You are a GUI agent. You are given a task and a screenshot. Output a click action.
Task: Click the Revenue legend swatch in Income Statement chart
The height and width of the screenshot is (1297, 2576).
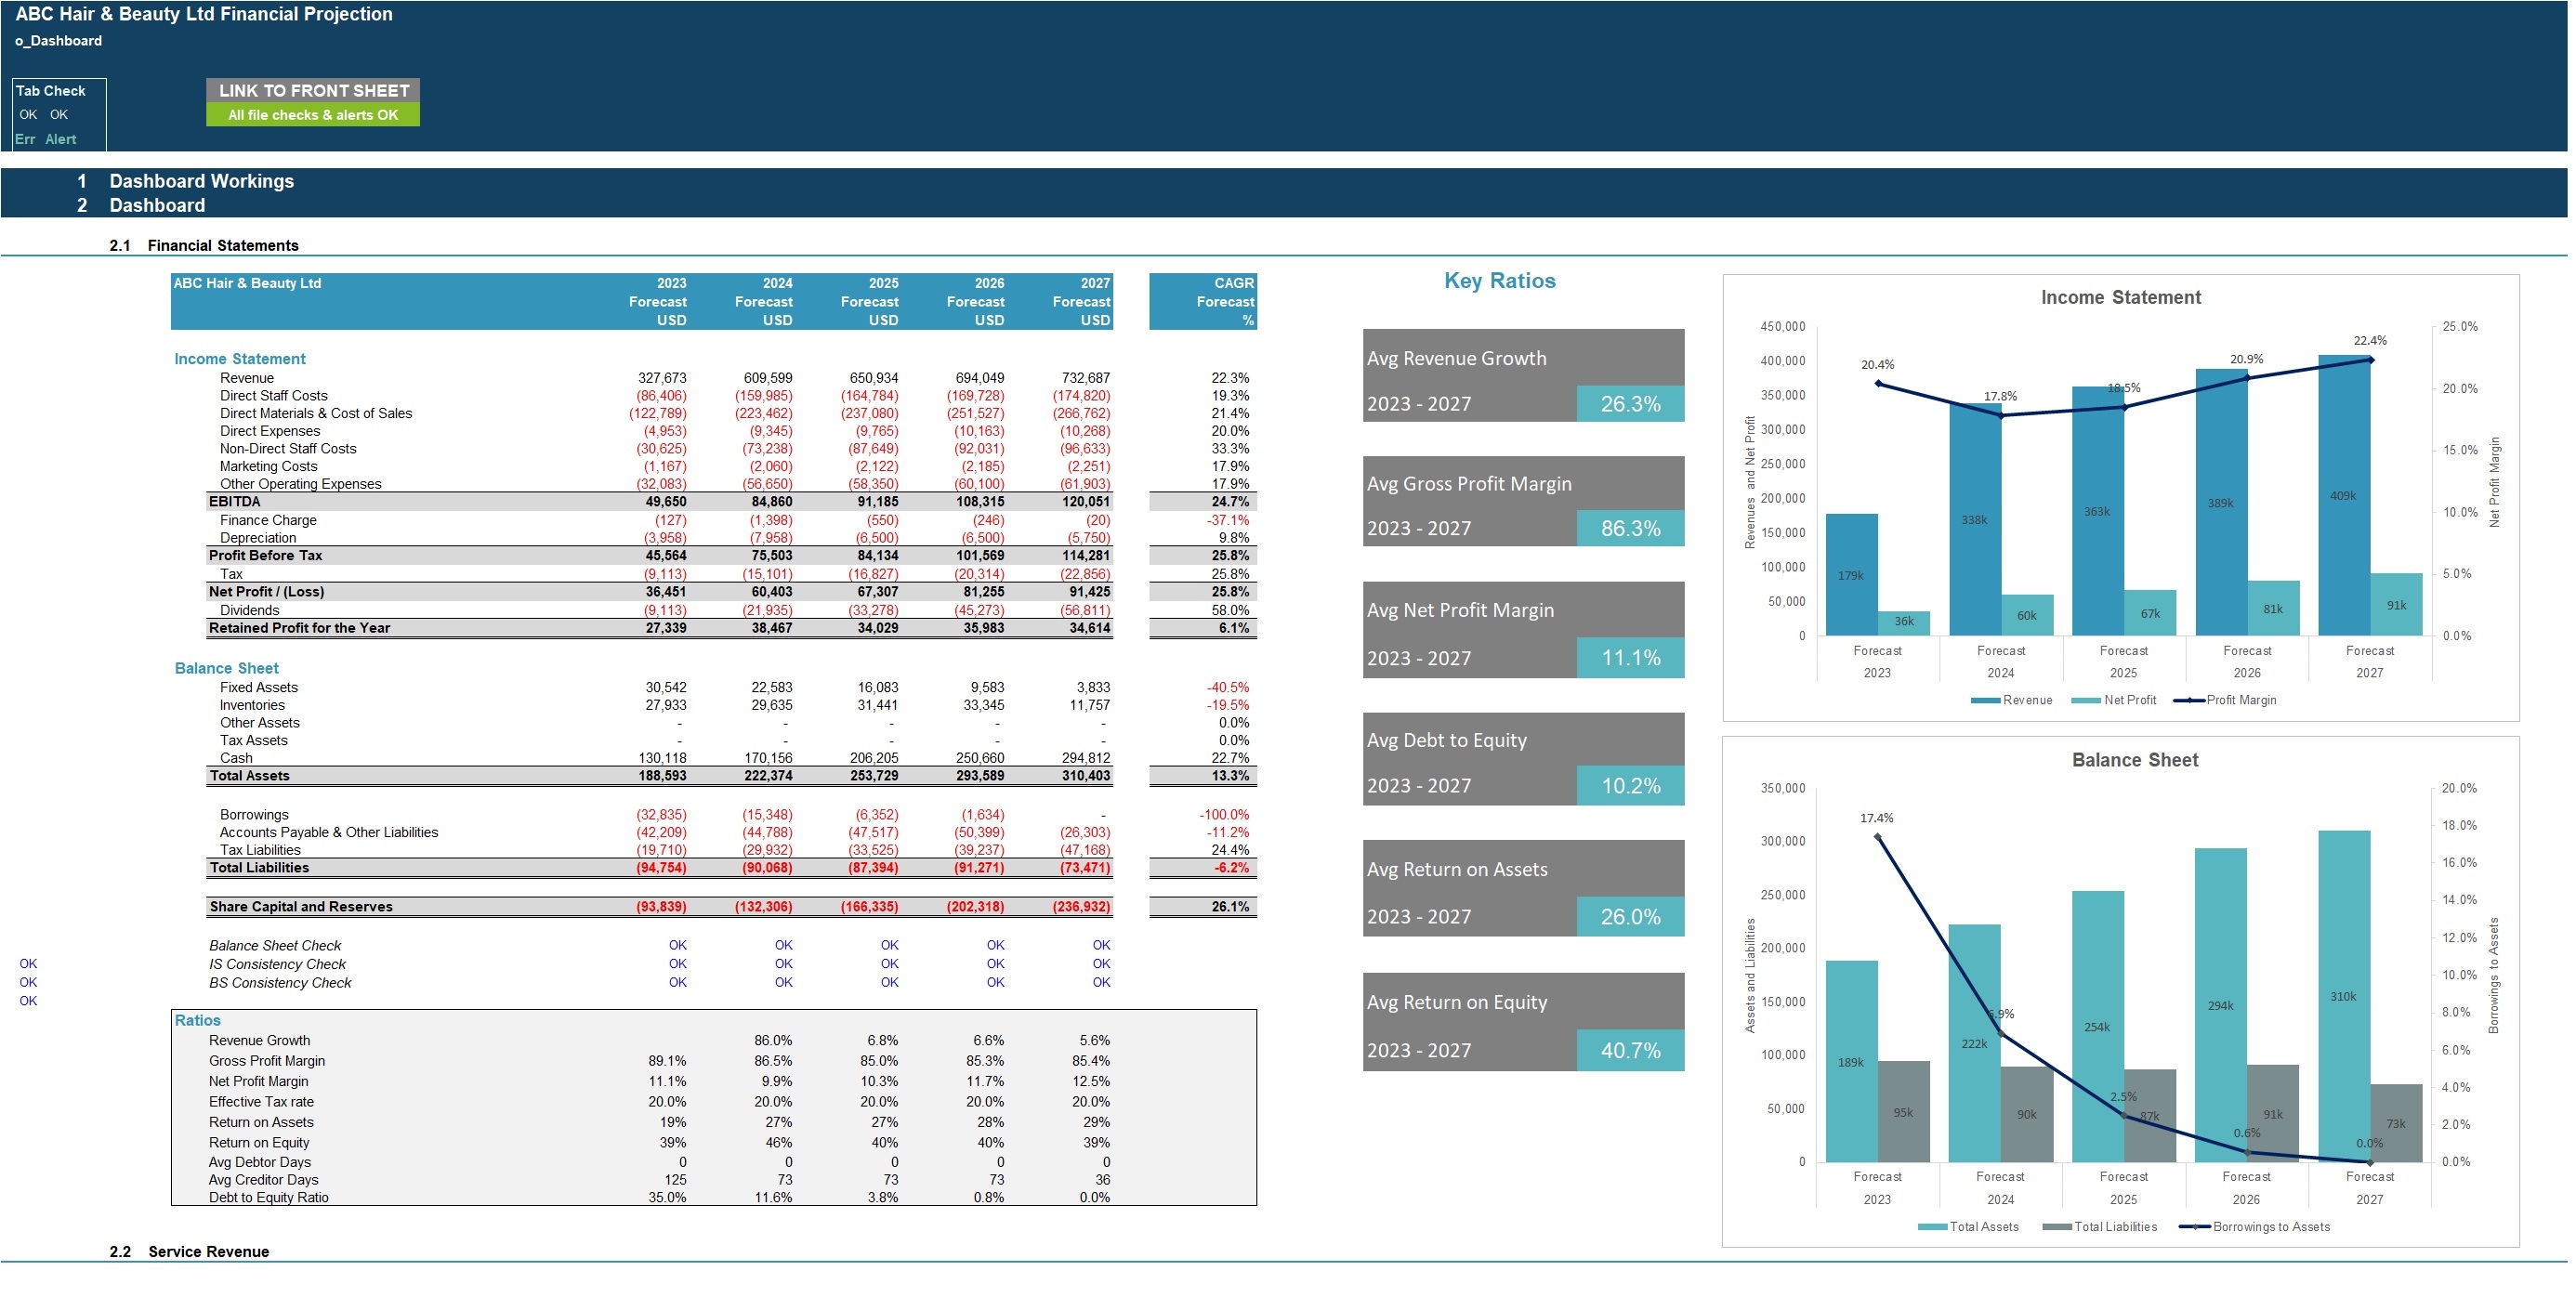(1984, 701)
